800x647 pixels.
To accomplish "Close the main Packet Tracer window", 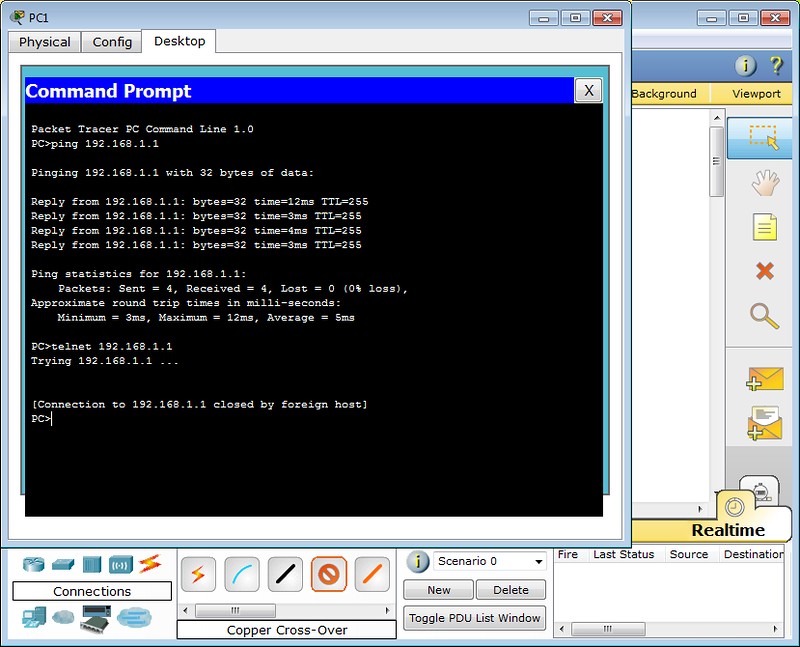I will coord(775,18).
